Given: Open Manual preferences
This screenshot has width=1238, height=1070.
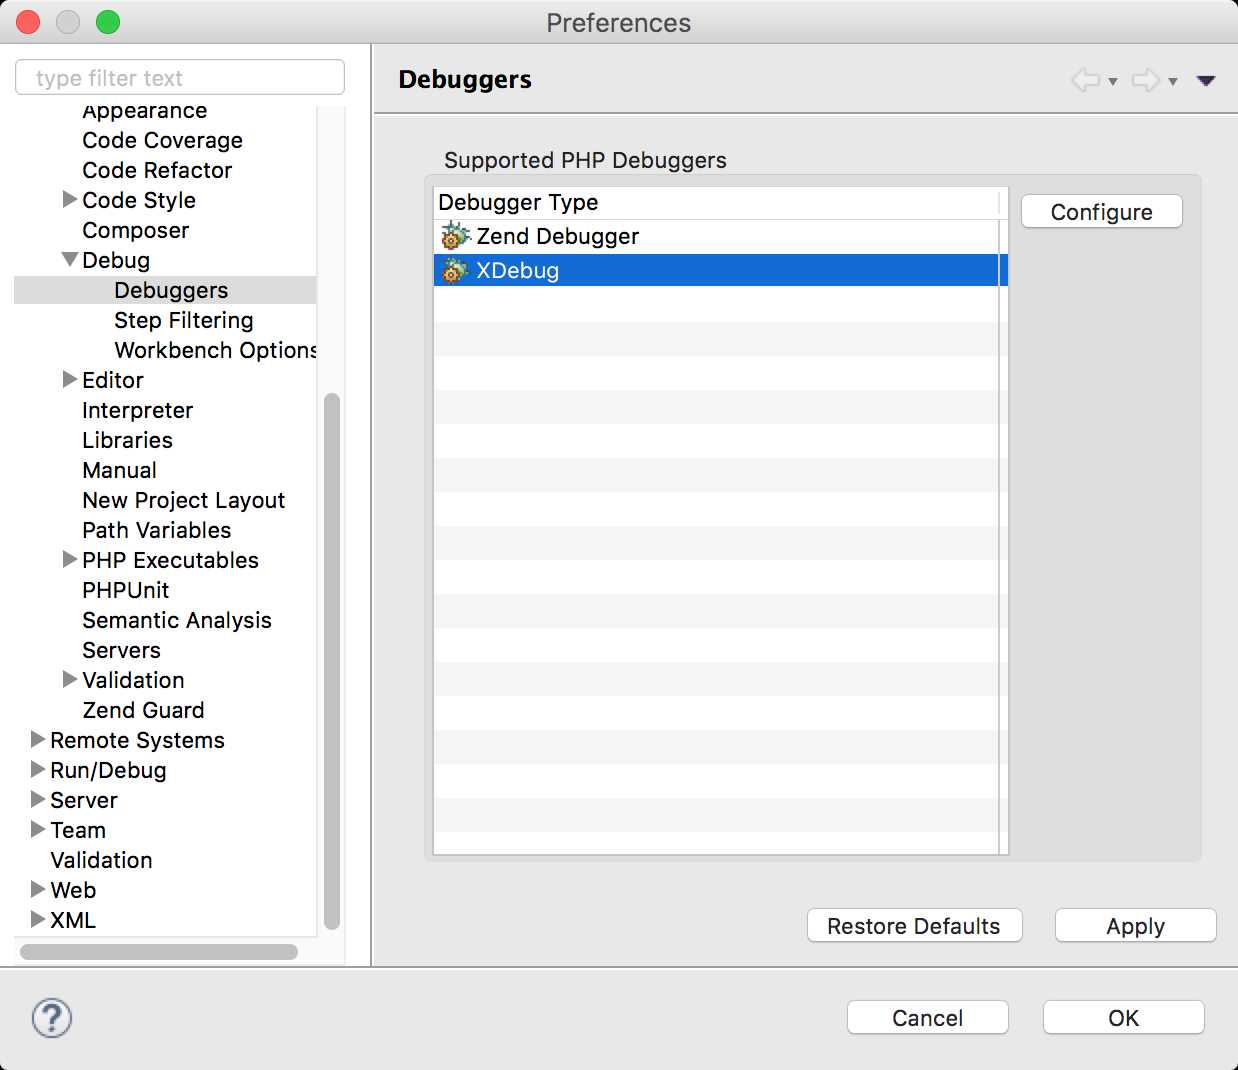Looking at the screenshot, I should click(x=119, y=470).
